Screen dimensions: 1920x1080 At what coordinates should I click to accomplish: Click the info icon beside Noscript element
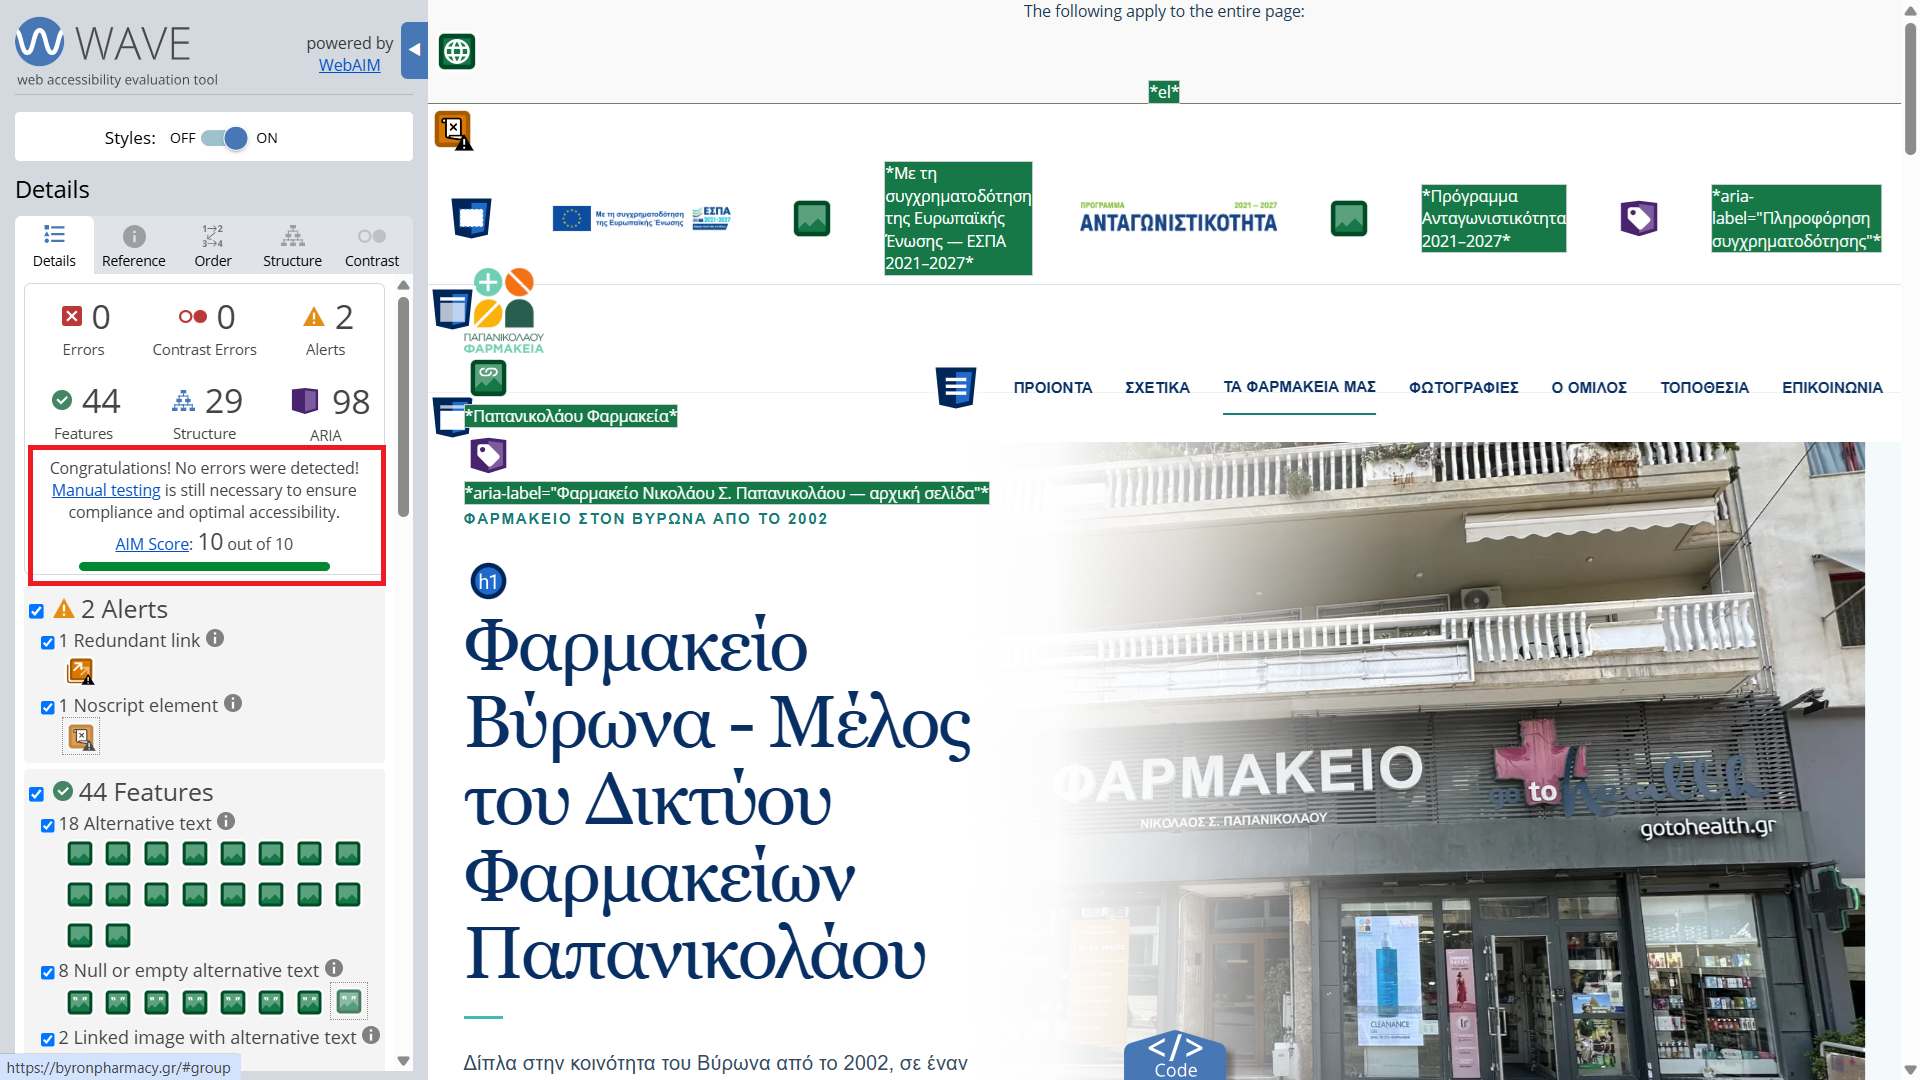[233, 703]
